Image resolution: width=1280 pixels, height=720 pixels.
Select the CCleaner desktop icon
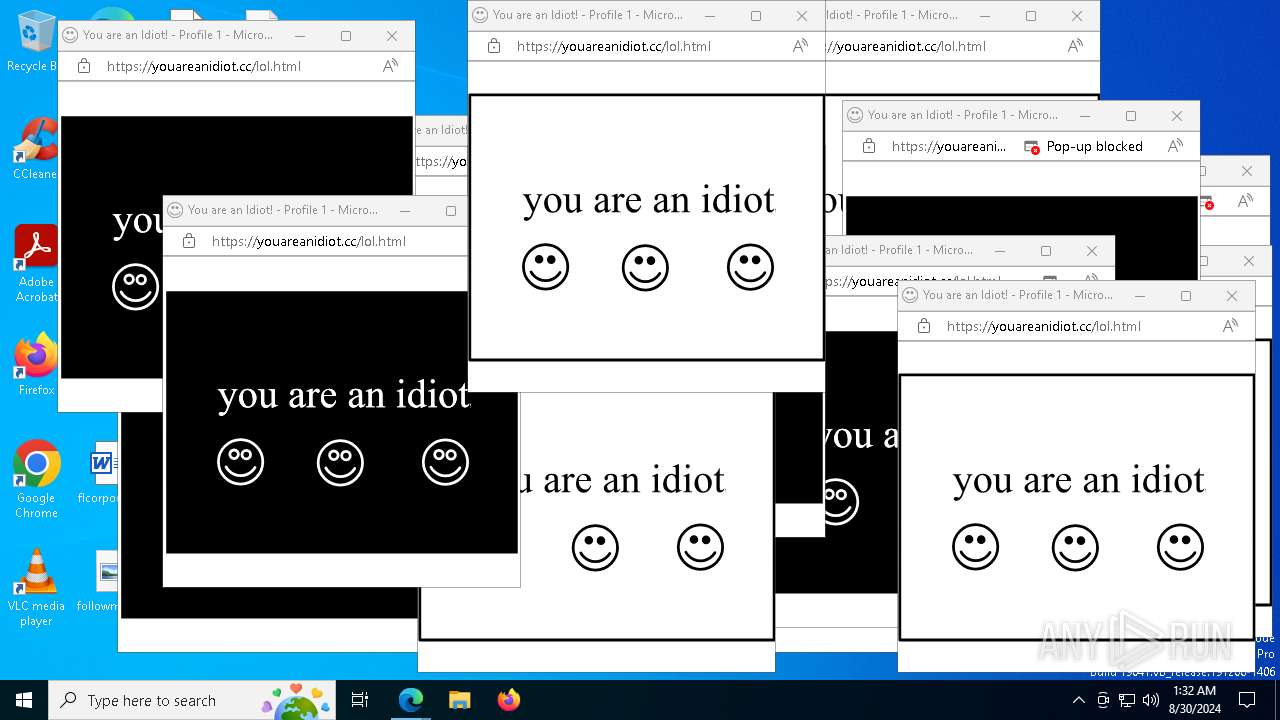36,149
